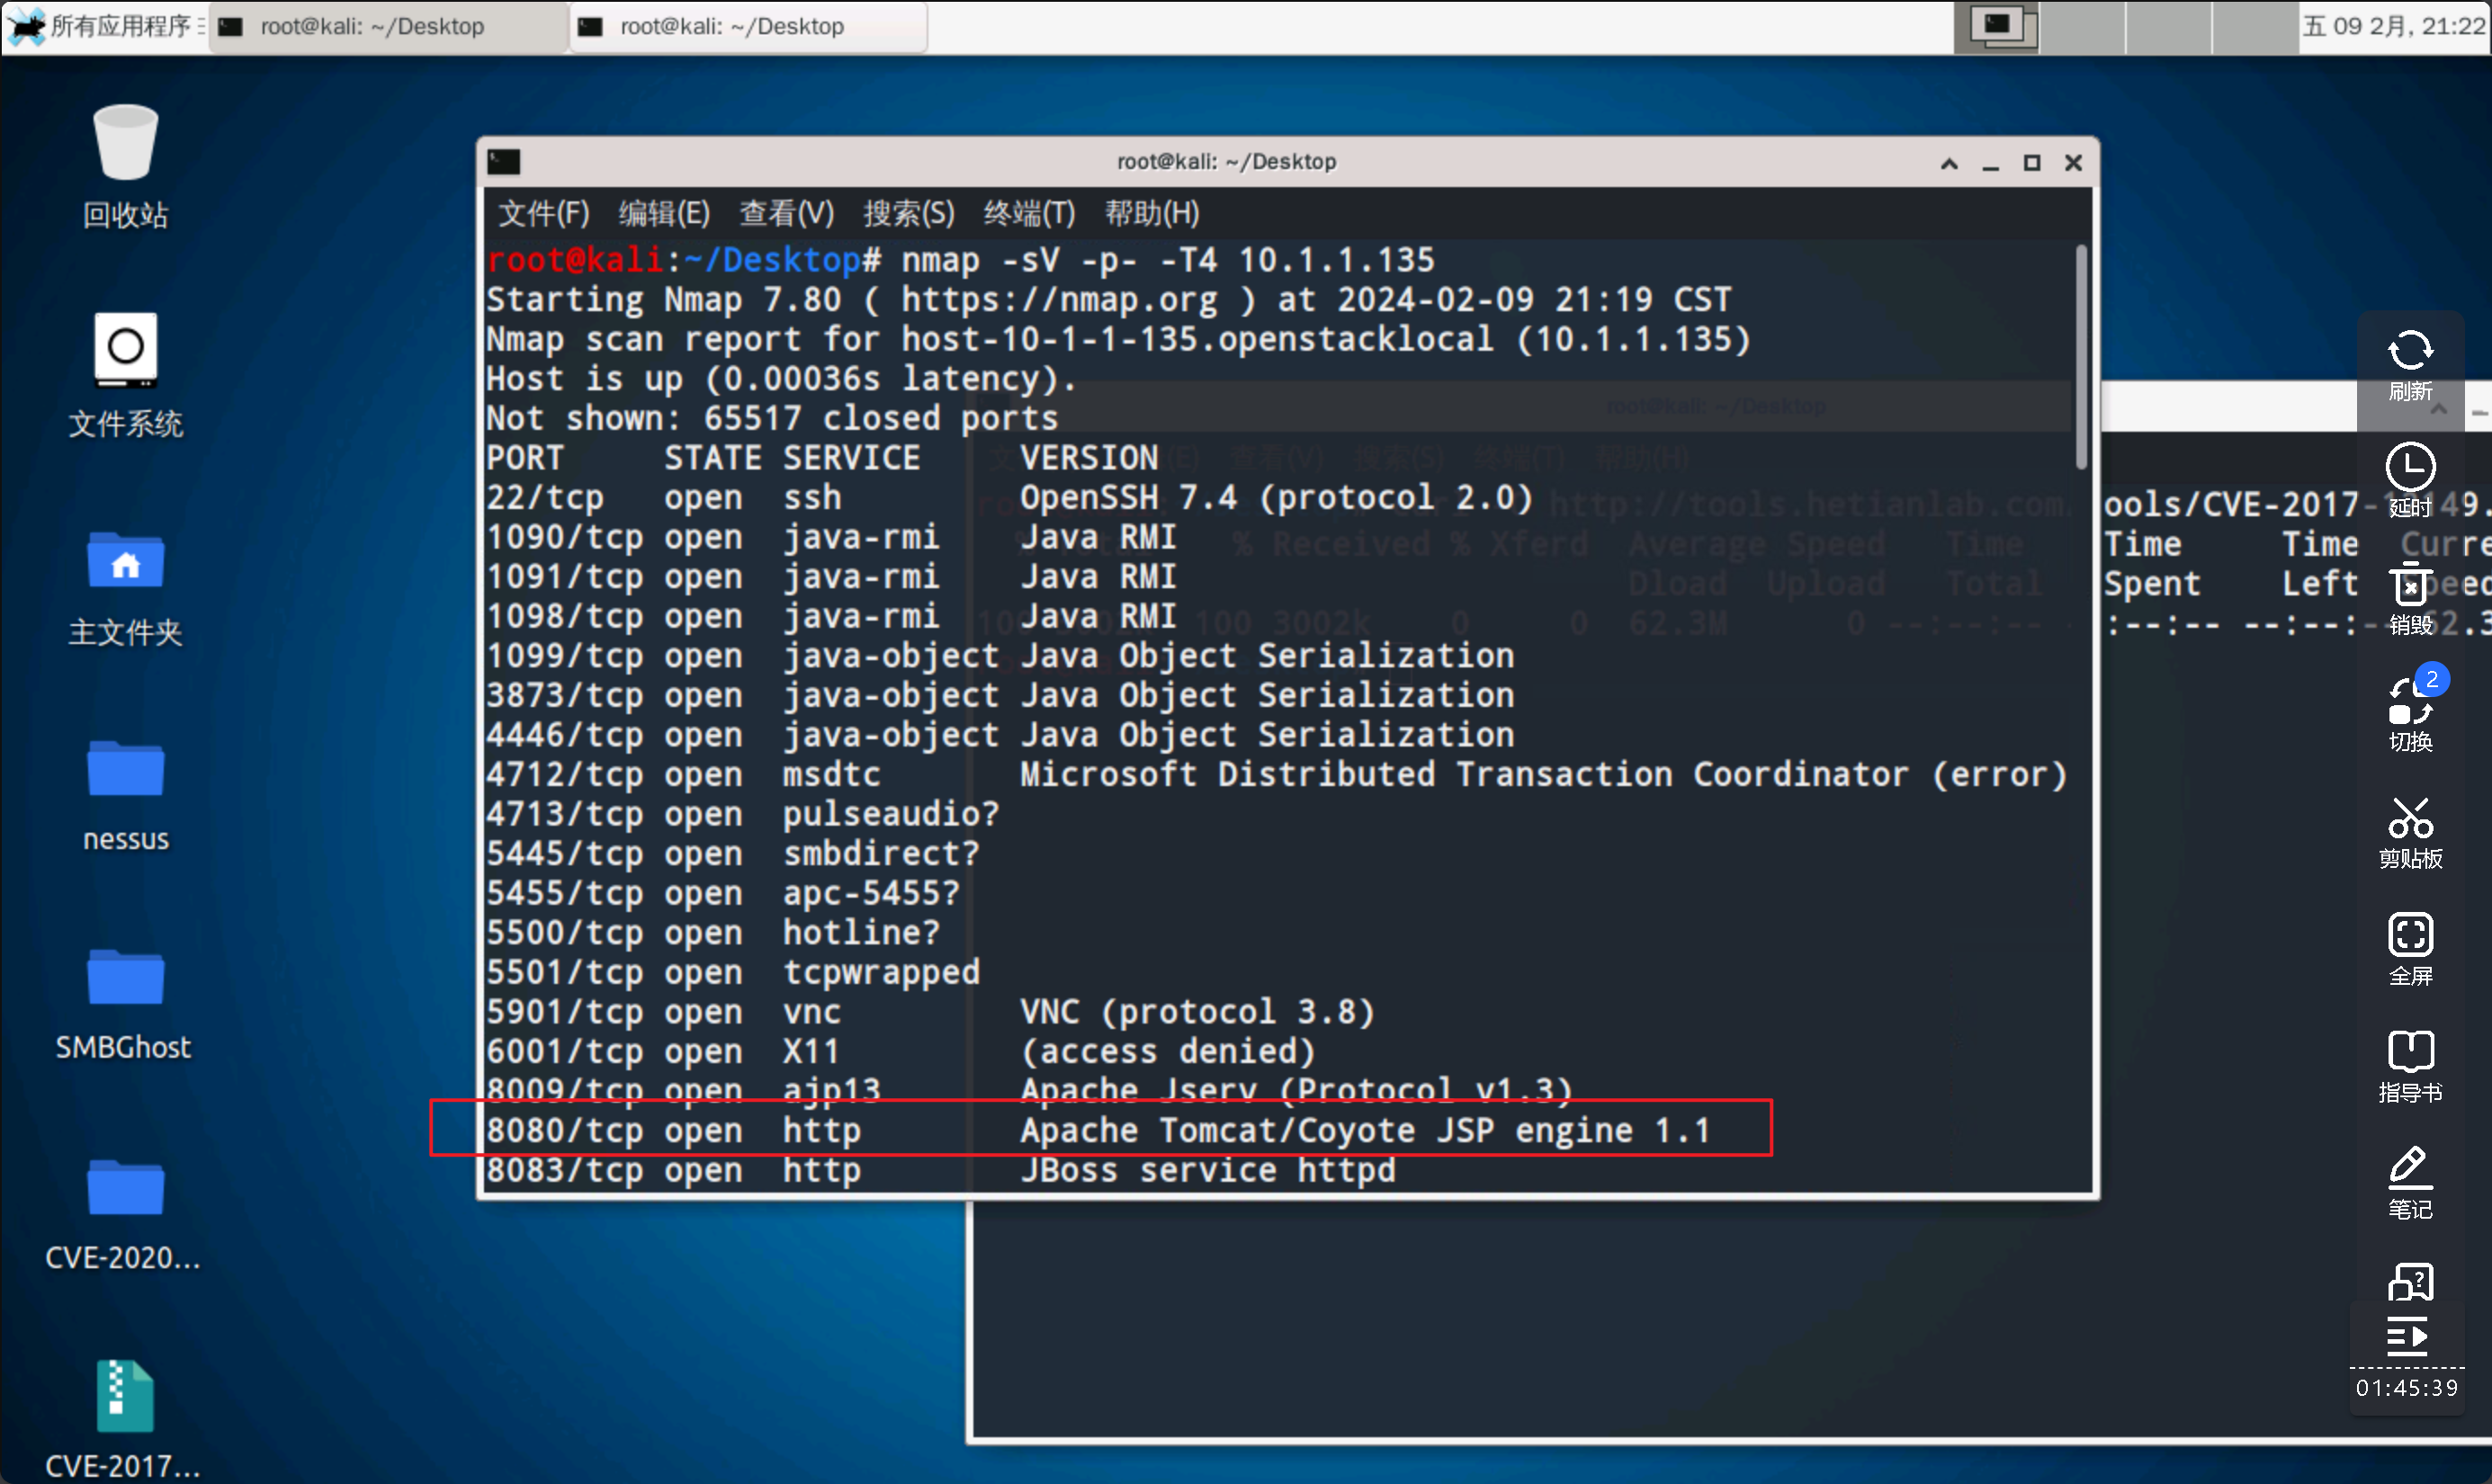Click the 切换 switch icon with the badge
The image size is (2492, 1484).
click(x=2409, y=702)
